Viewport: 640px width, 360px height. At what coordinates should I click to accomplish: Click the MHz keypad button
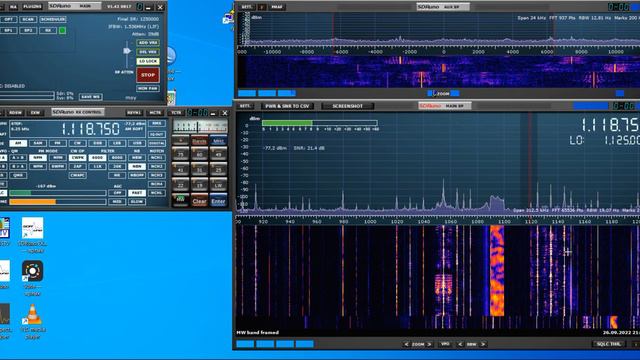point(218,141)
